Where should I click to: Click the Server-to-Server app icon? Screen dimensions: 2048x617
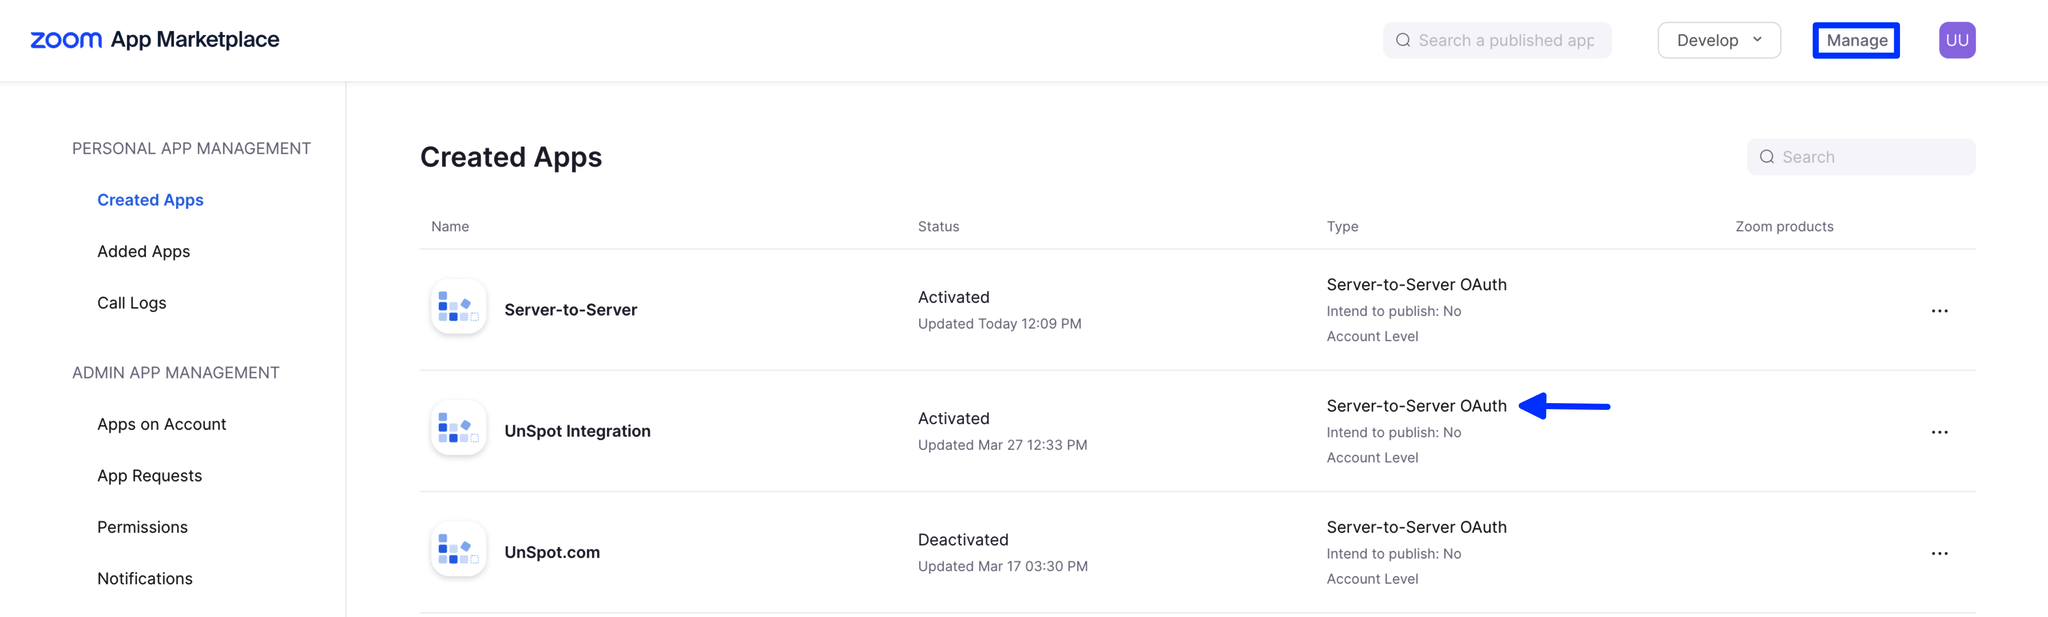point(458,307)
